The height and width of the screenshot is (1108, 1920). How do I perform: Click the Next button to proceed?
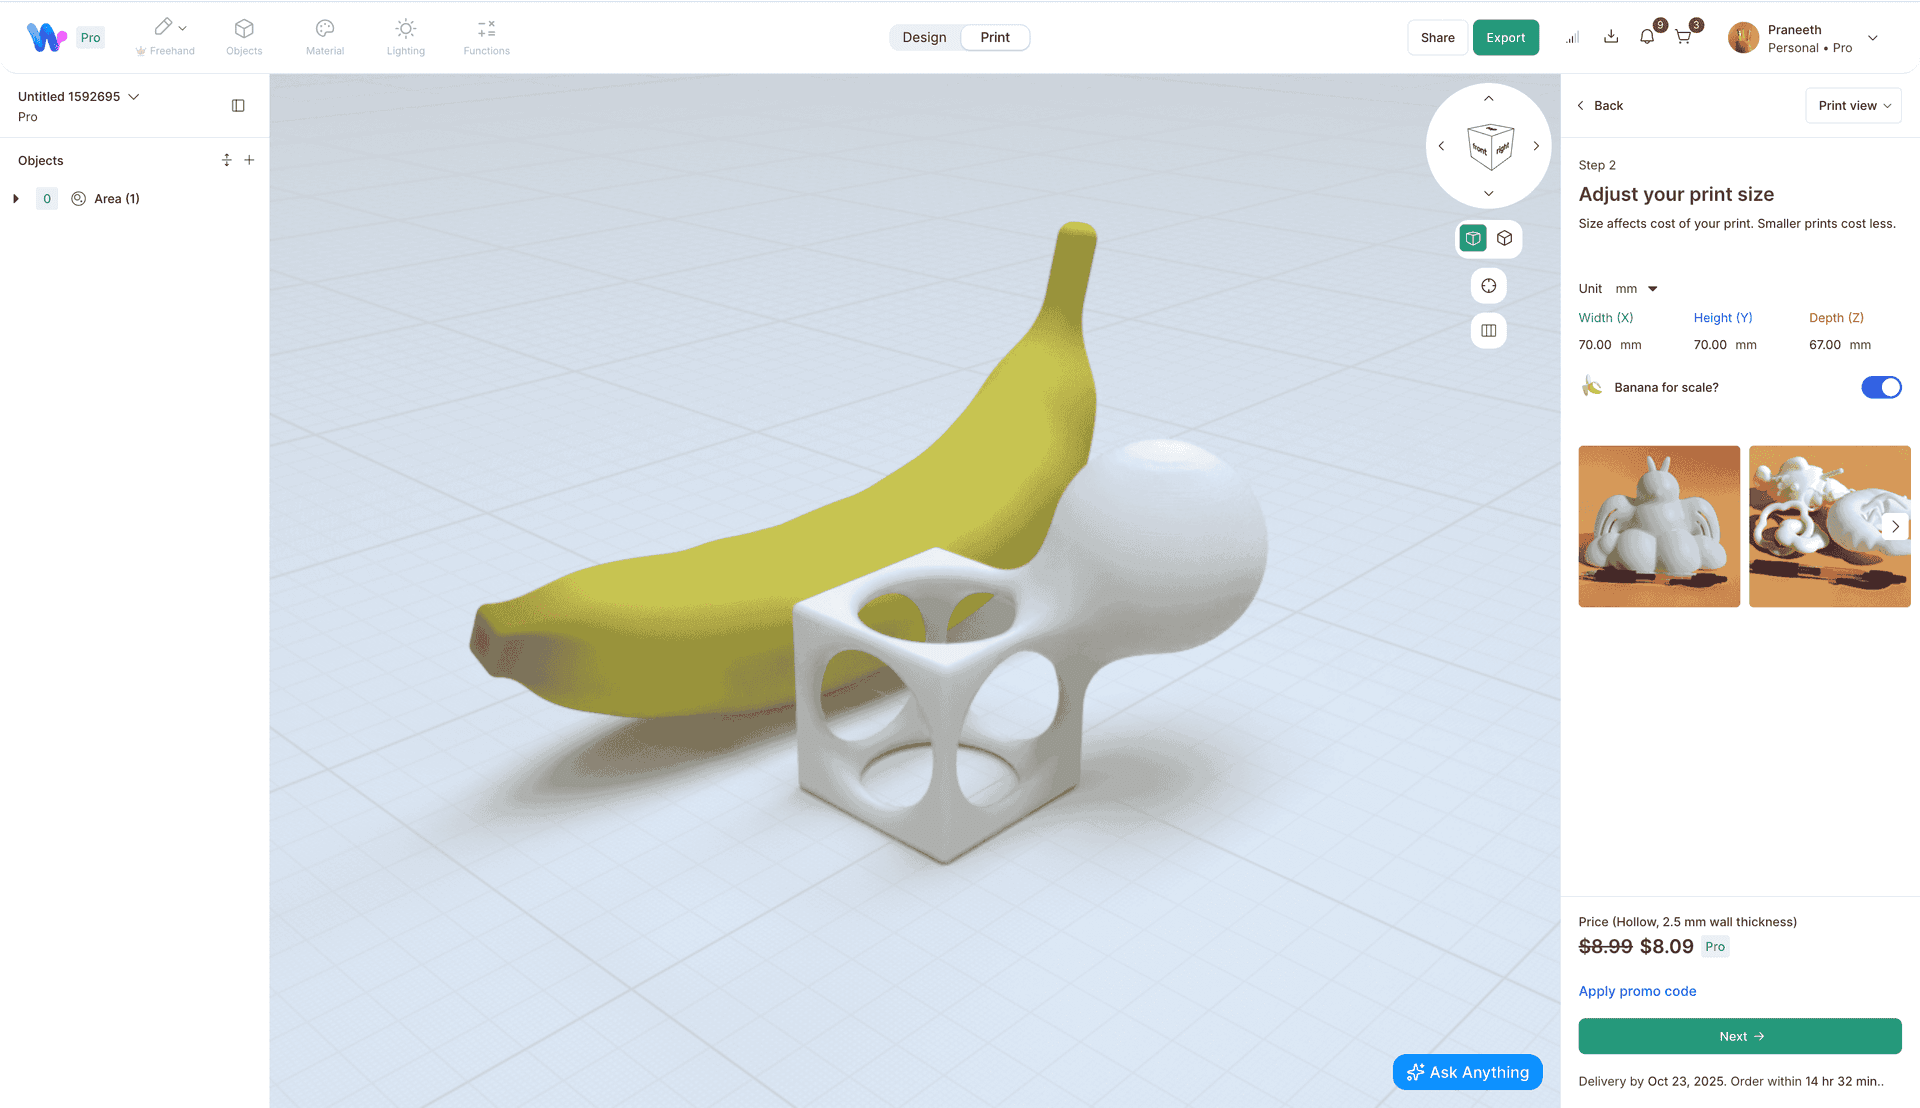click(x=1739, y=1036)
